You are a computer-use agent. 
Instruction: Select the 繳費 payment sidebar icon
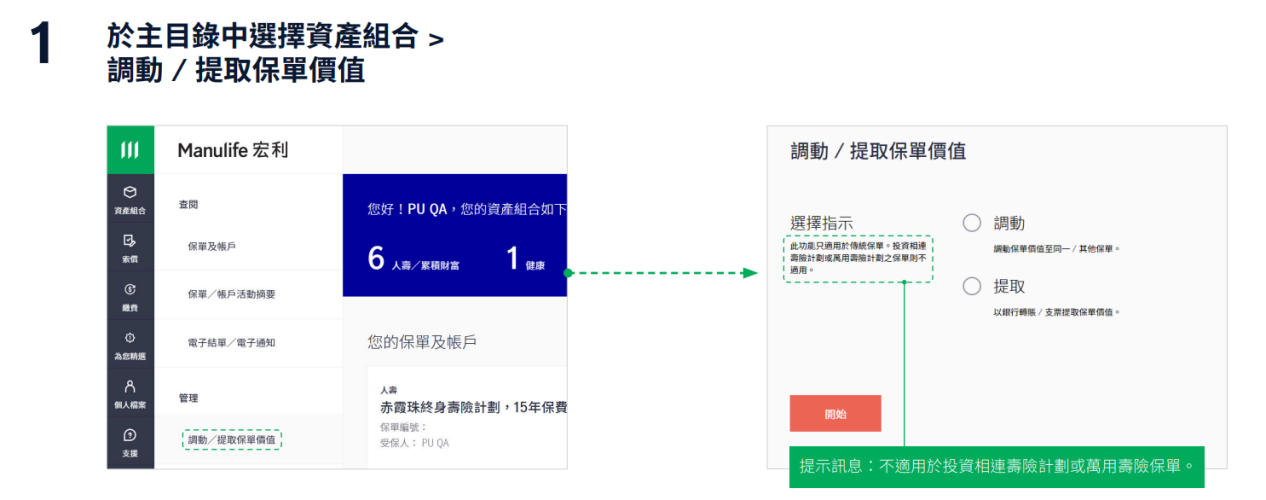130,296
